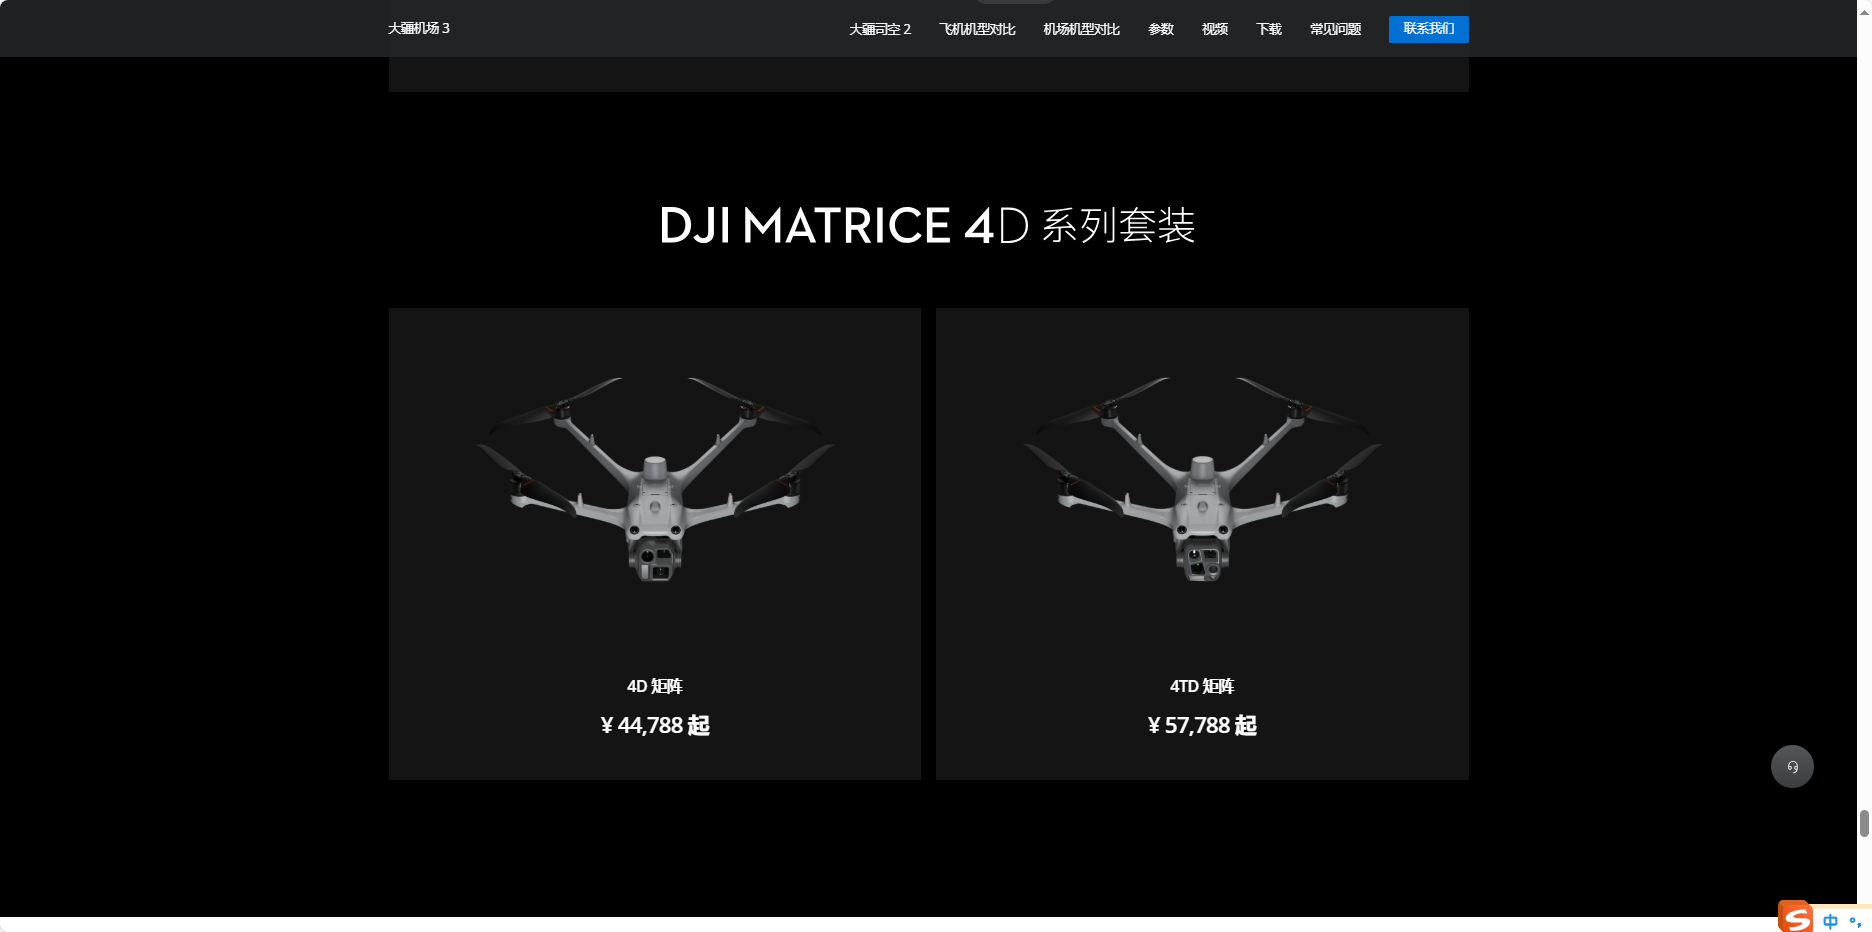Viewport: 1872px width, 932px height.
Task: Go to the 下载 downloads page
Action: click(1268, 29)
